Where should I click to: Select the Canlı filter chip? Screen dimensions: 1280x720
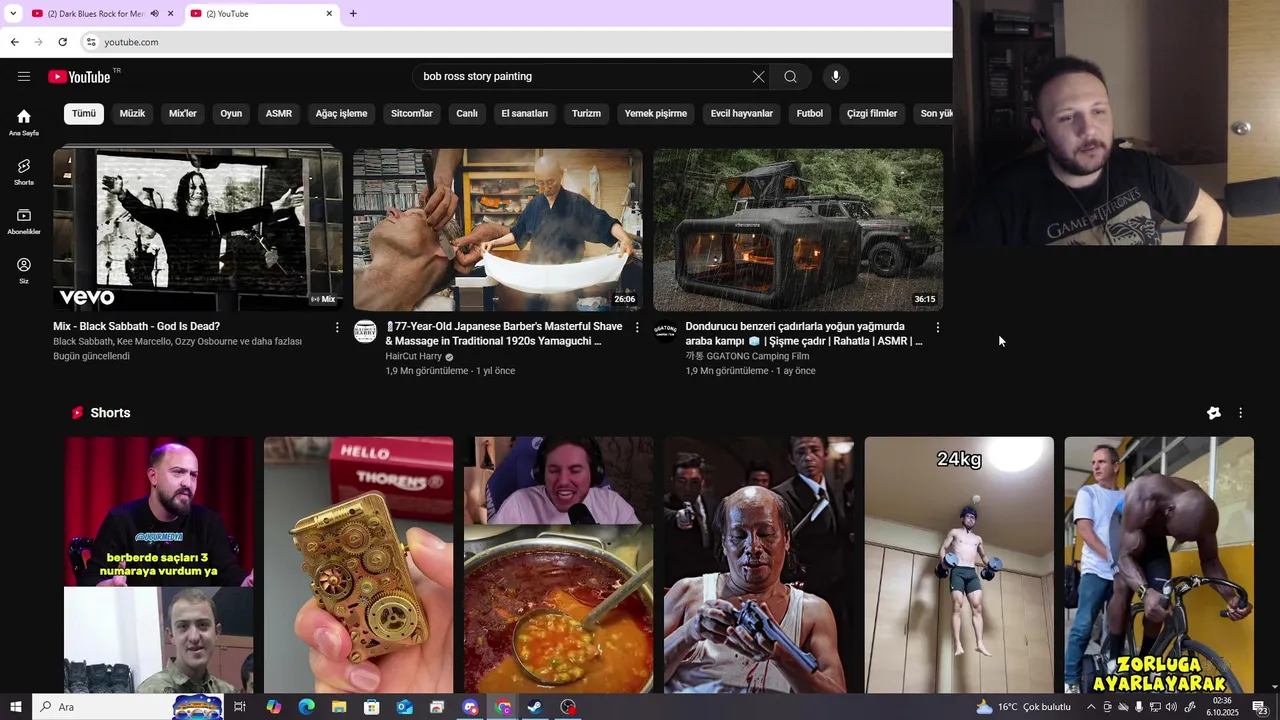[467, 113]
